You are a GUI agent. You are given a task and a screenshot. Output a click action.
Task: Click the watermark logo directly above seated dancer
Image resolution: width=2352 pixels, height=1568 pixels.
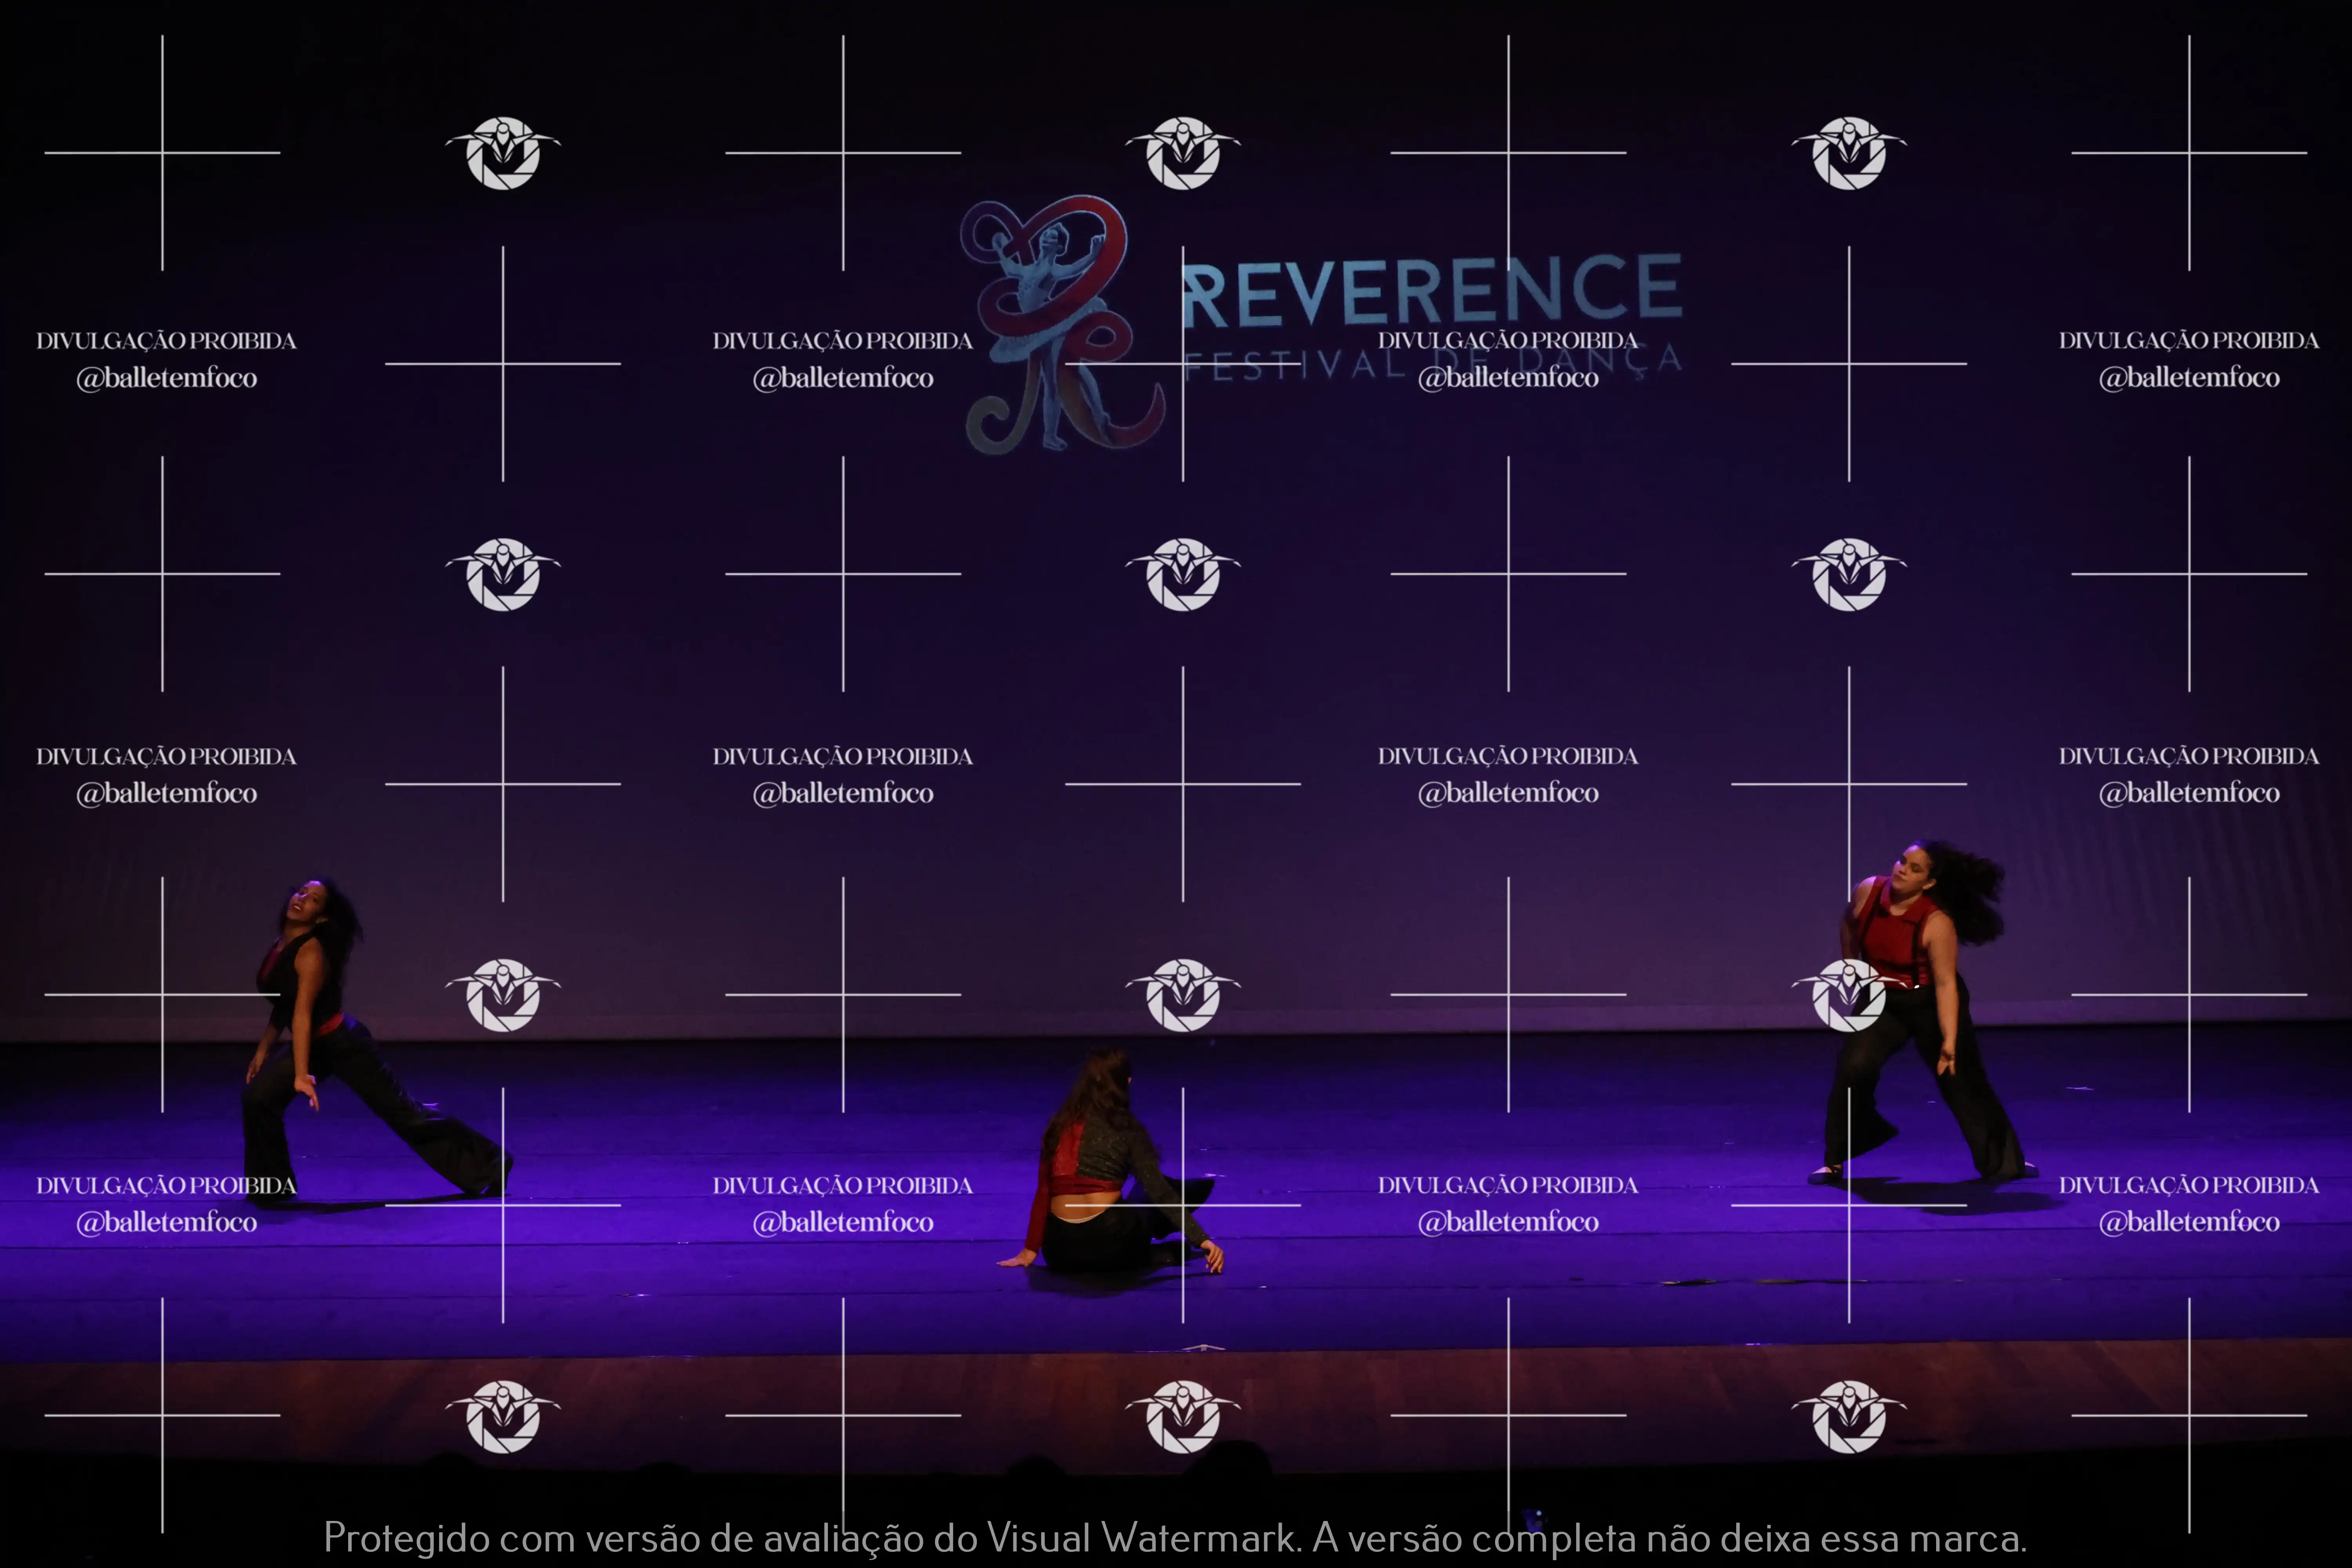tap(1183, 995)
